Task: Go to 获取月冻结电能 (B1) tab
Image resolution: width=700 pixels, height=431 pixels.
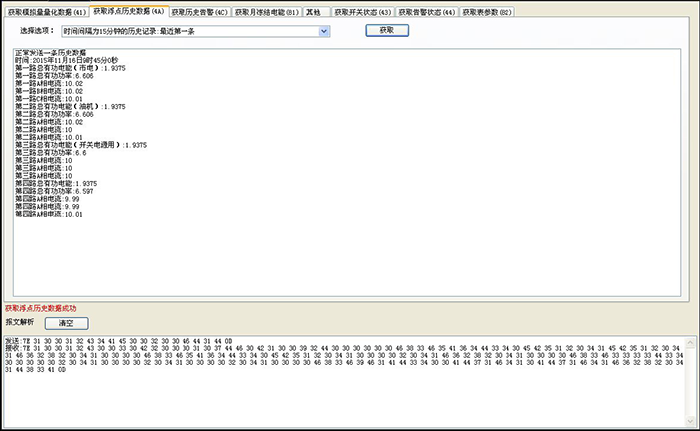Action: pos(267,12)
